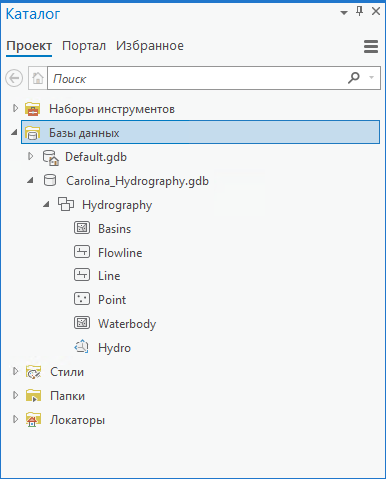386x479 pixels.
Task: Click the Hydro topology icon
Action: pyautogui.click(x=81, y=347)
